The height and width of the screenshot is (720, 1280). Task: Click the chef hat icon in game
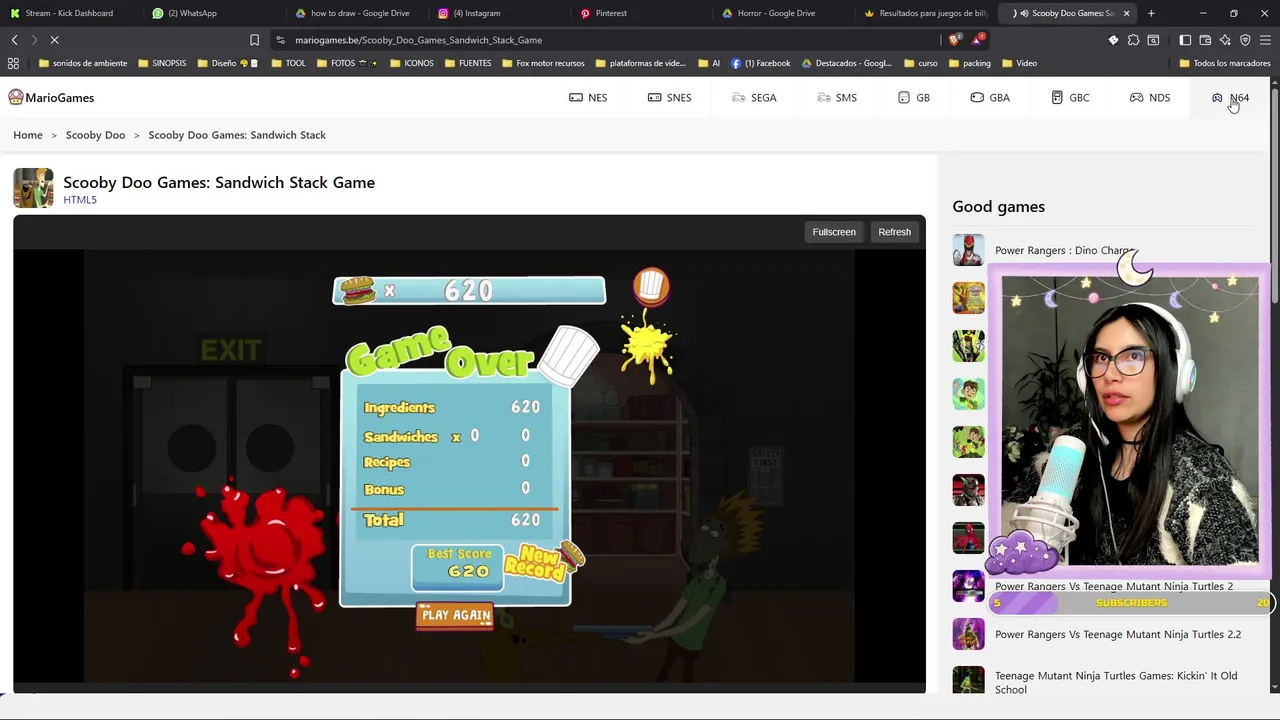(x=651, y=286)
